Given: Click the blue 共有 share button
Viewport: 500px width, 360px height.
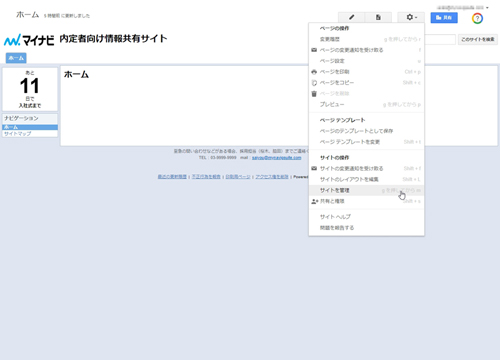Looking at the screenshot, I should pos(444,18).
